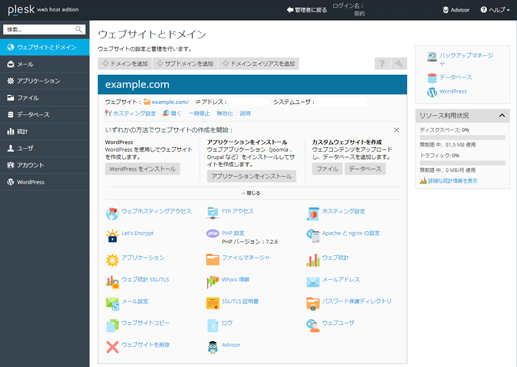Image resolution: width=517 pixels, height=367 pixels.
Task: Click the Let's Encrypt lock icon
Action: tap(112, 236)
